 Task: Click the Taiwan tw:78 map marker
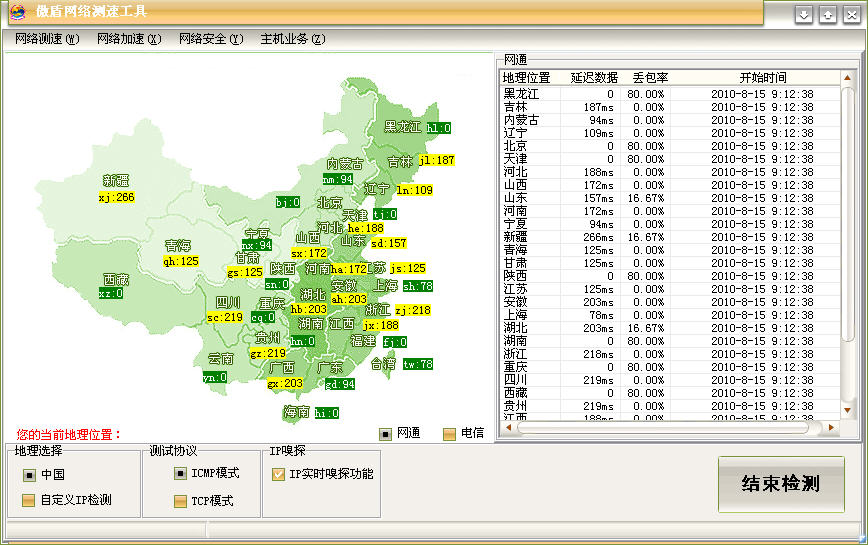coord(417,365)
